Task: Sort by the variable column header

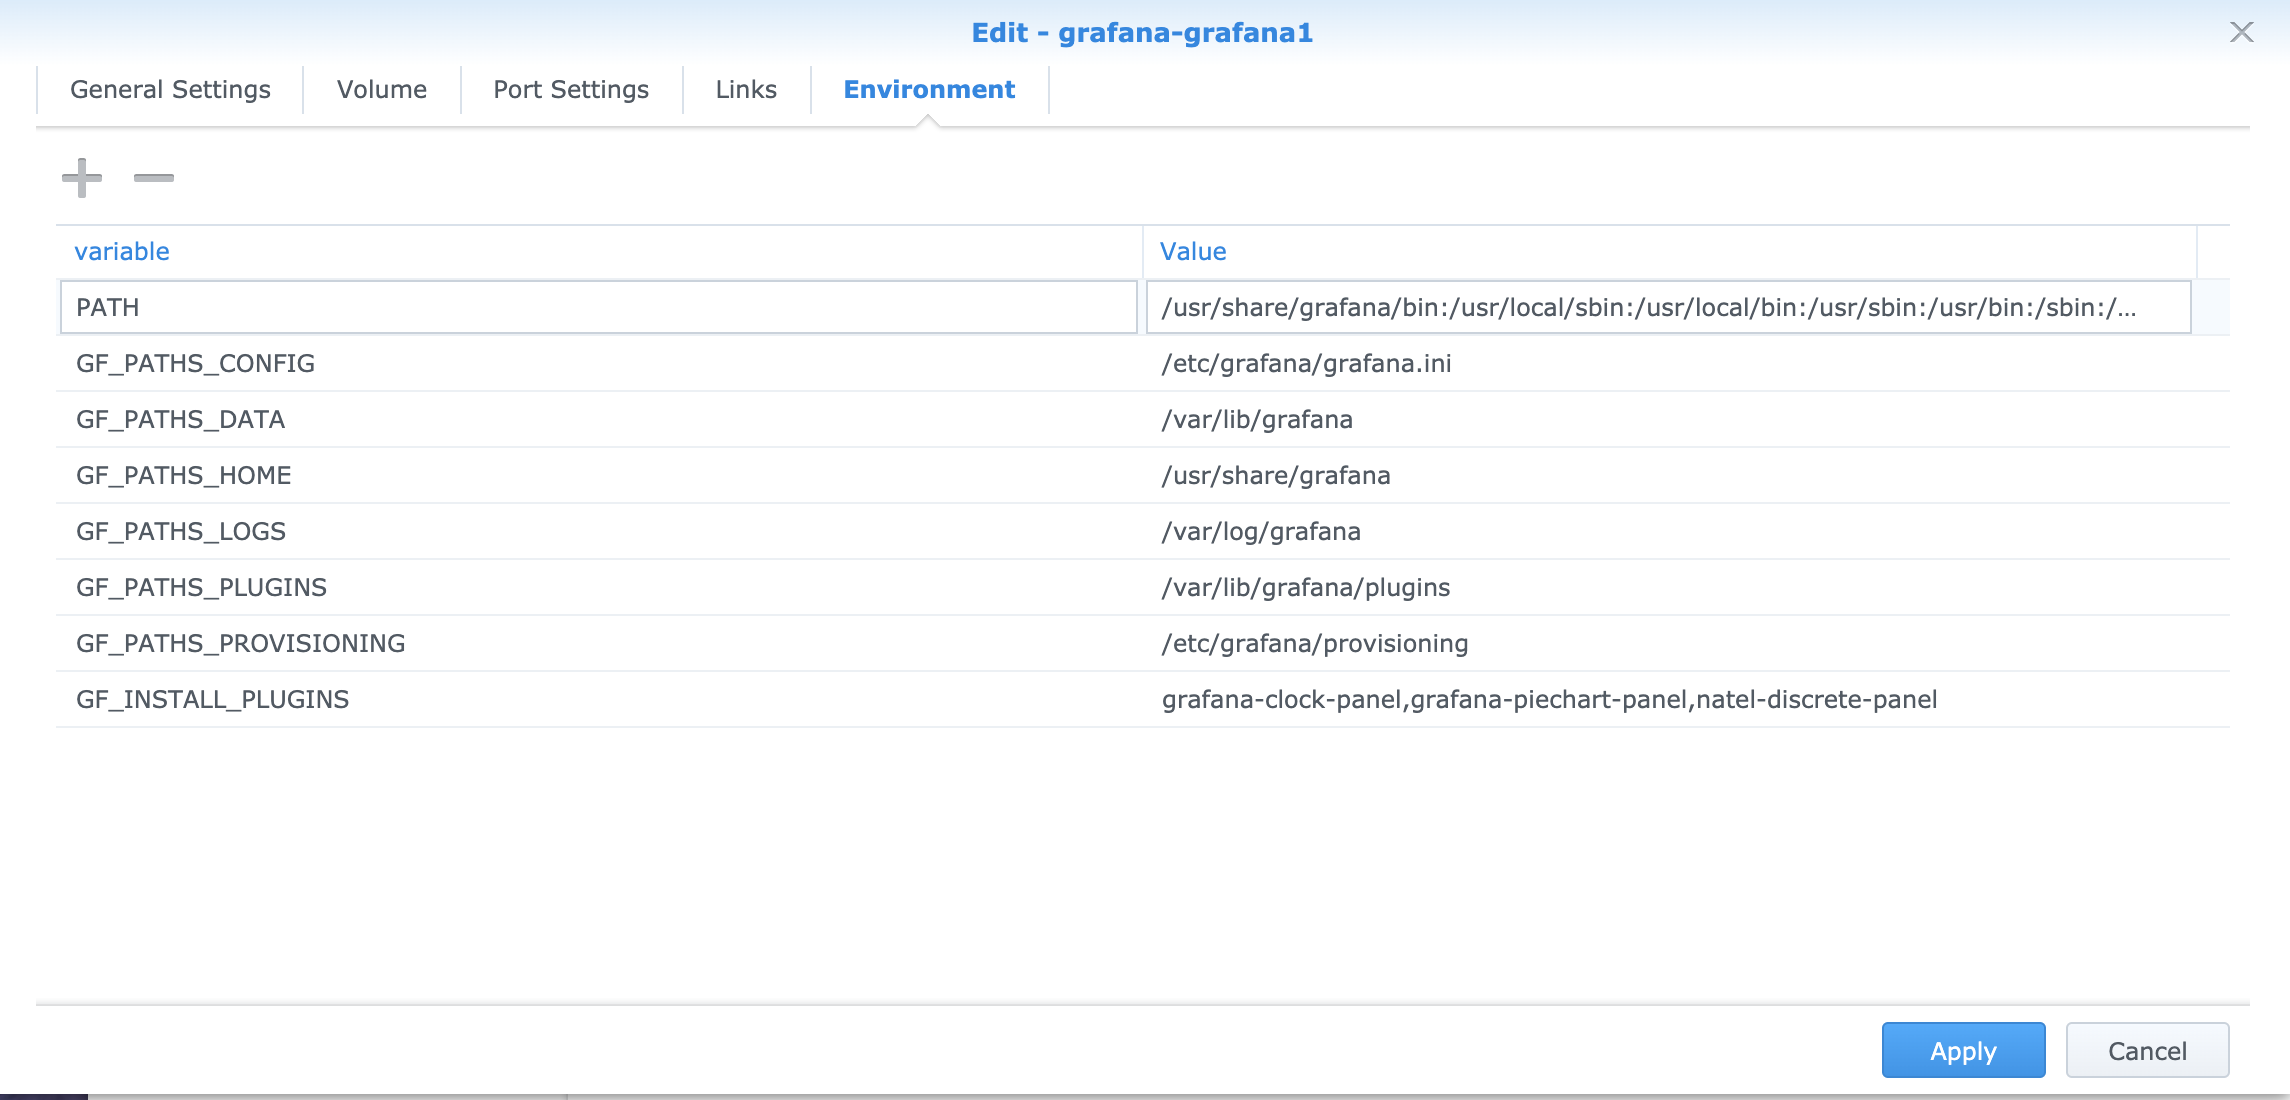Action: (120, 251)
